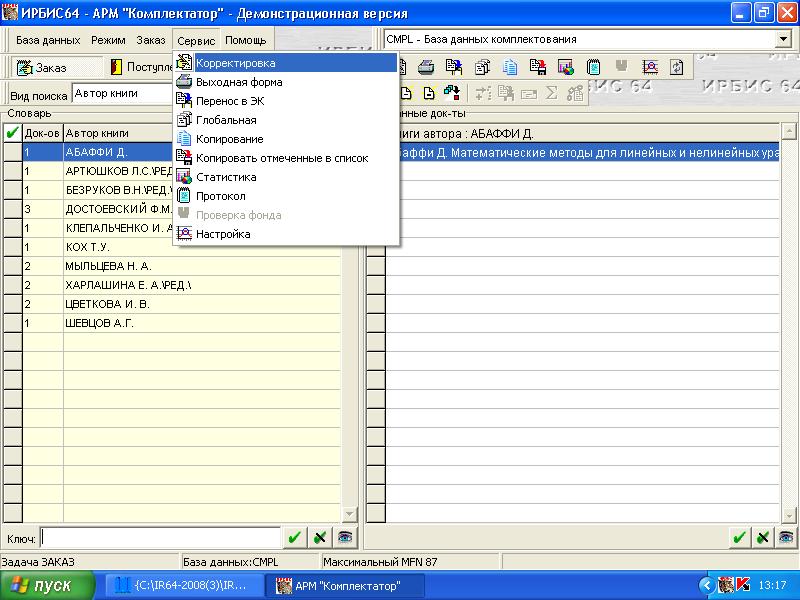Click the IRBIS icon in the system tray

tap(726, 585)
